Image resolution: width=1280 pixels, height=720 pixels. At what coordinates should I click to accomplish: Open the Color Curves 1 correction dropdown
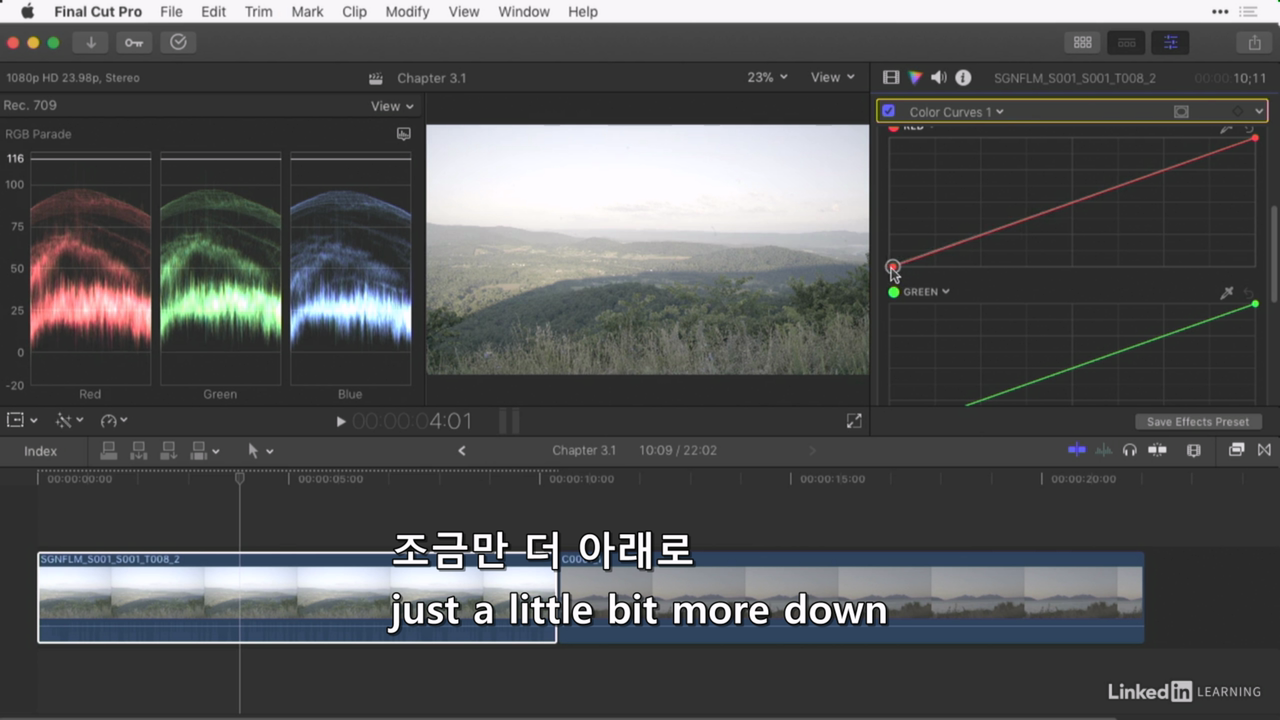[x=956, y=112]
